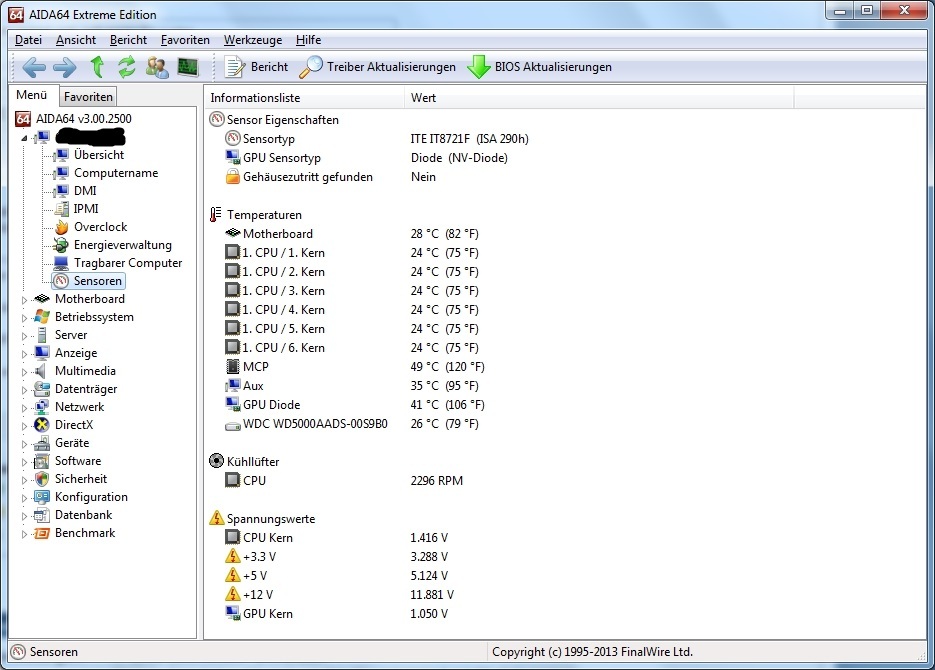Screen dimensions: 935x670
Task: Open the Bericht menu
Action: [128, 40]
